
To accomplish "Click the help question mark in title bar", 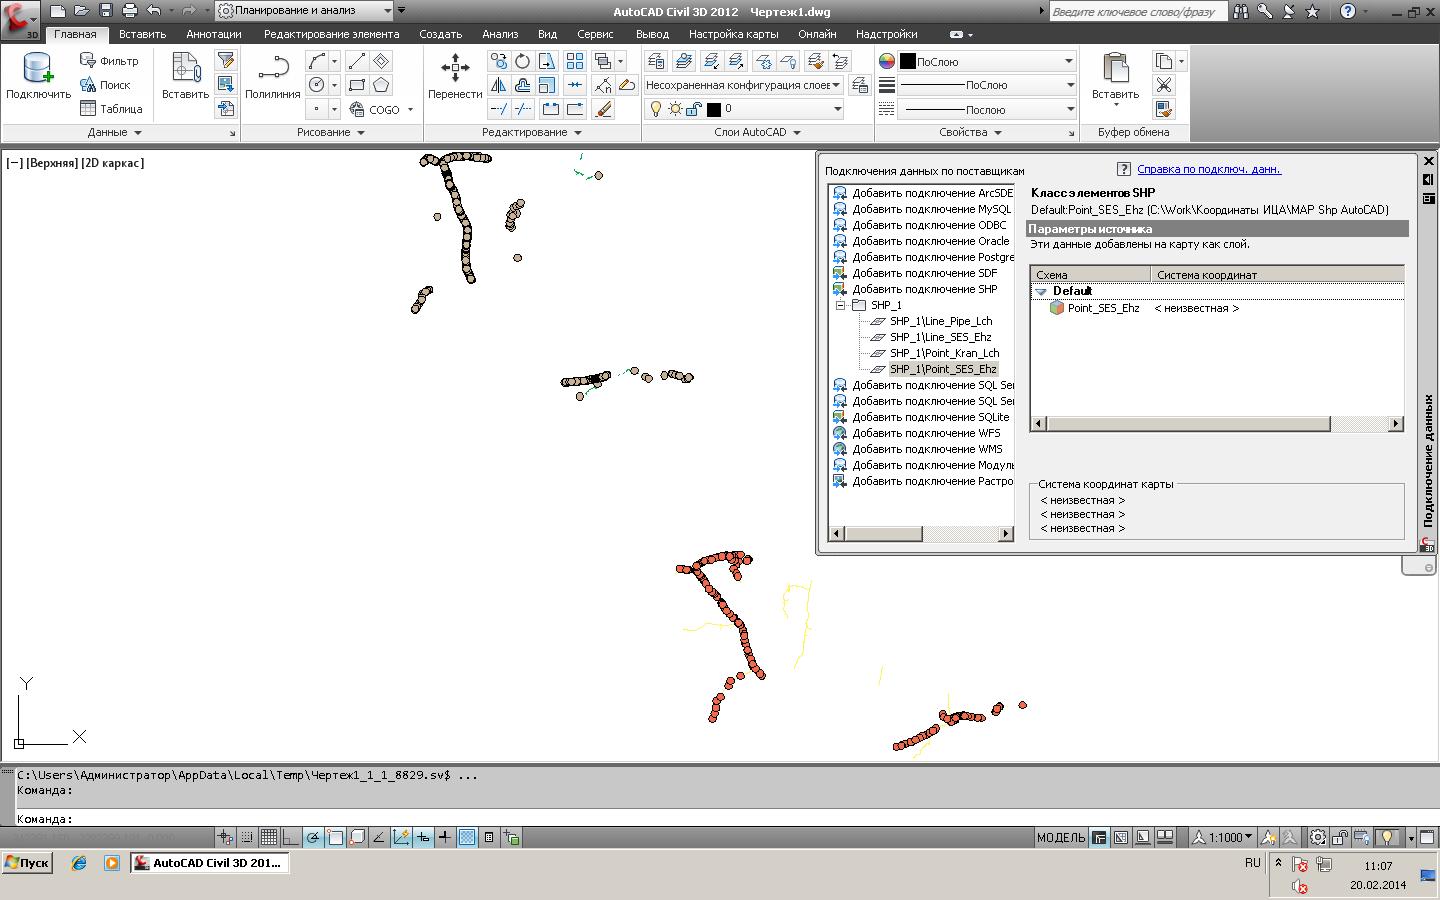I will coord(1348,11).
